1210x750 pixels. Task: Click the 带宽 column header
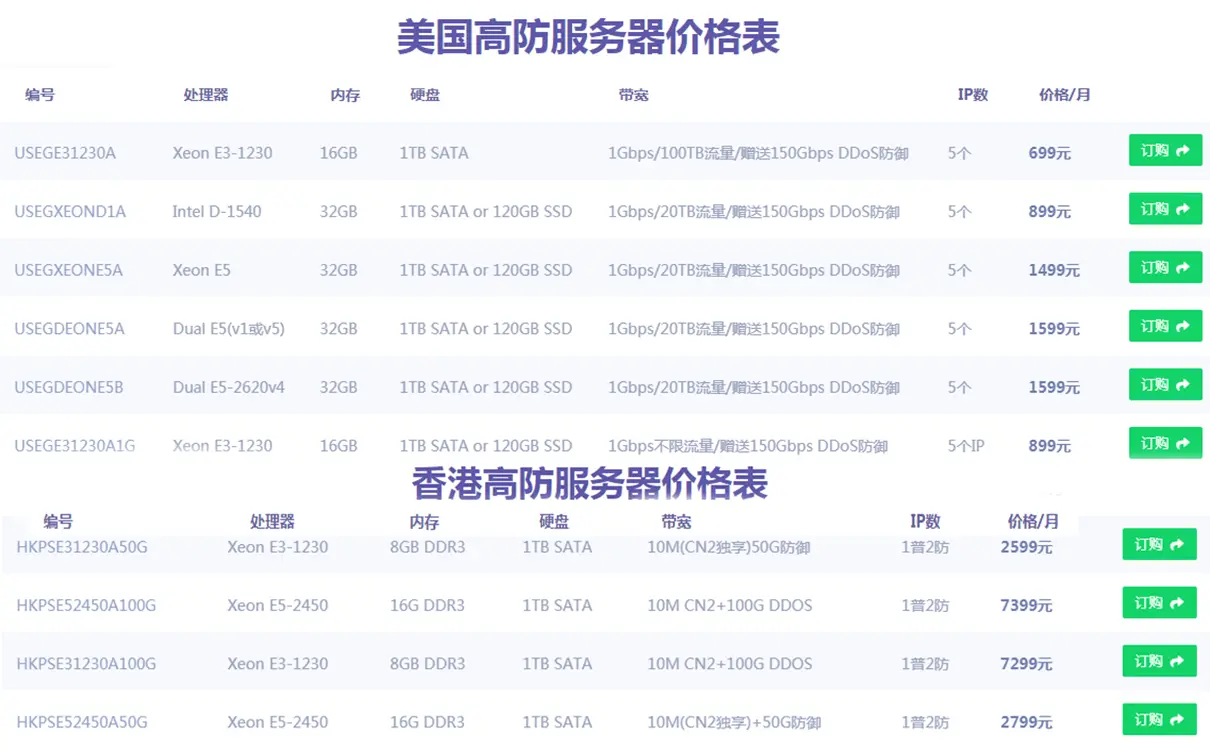[x=633, y=95]
